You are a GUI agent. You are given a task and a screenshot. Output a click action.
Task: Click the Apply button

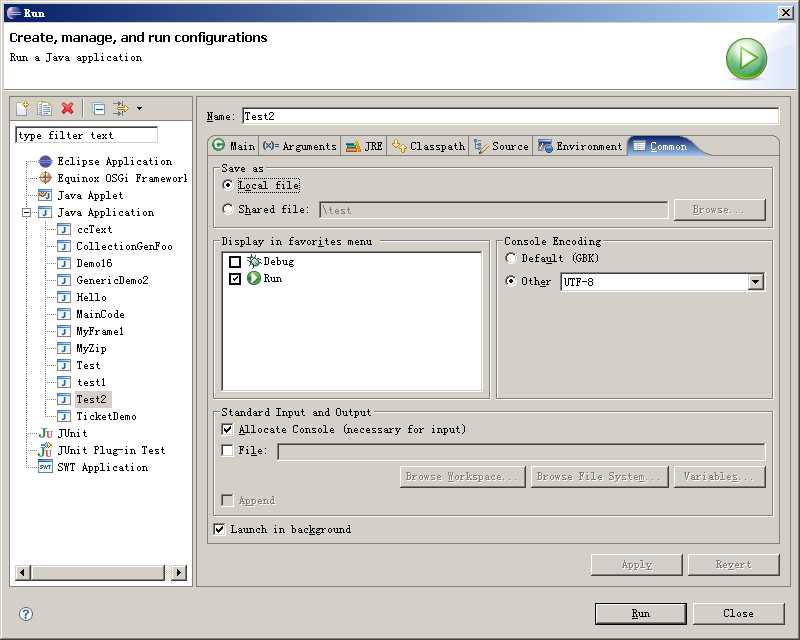tap(637, 564)
